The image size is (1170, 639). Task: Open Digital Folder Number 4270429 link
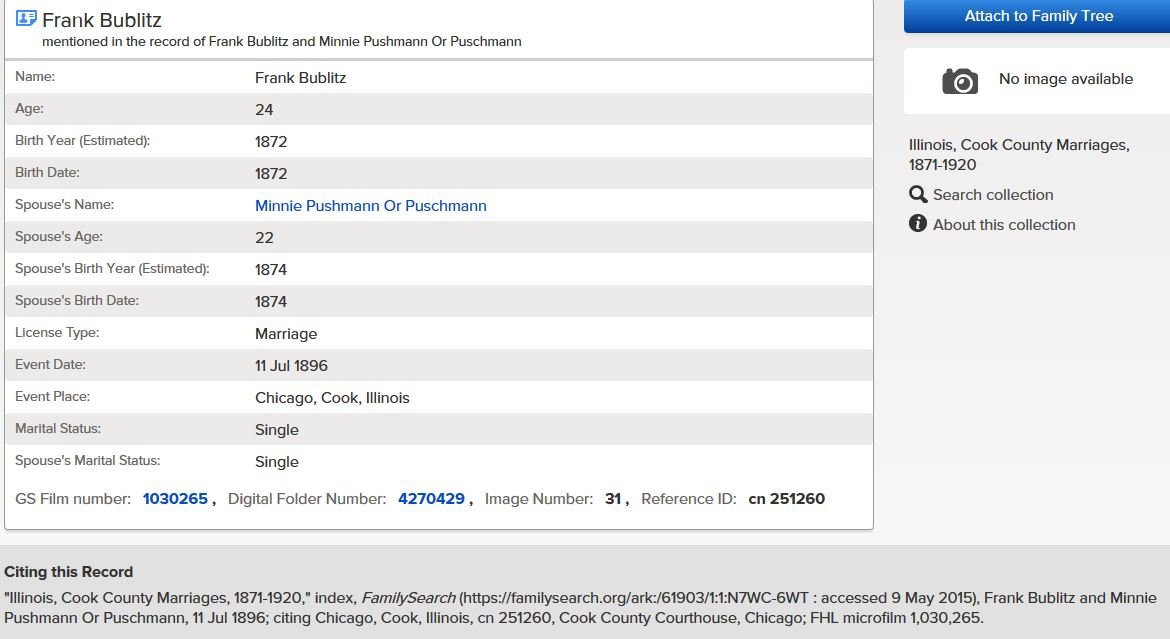click(431, 499)
